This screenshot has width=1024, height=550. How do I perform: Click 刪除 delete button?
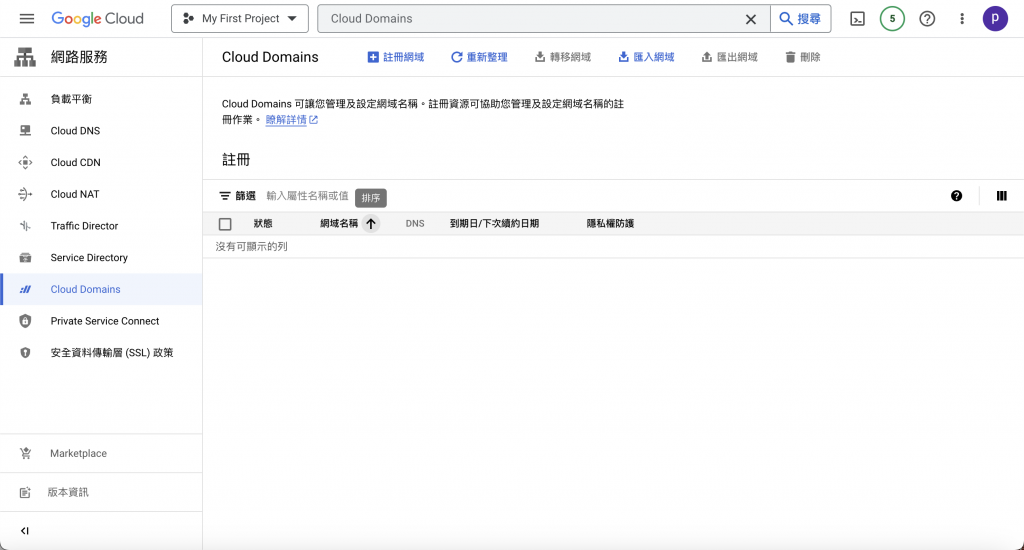tap(803, 57)
